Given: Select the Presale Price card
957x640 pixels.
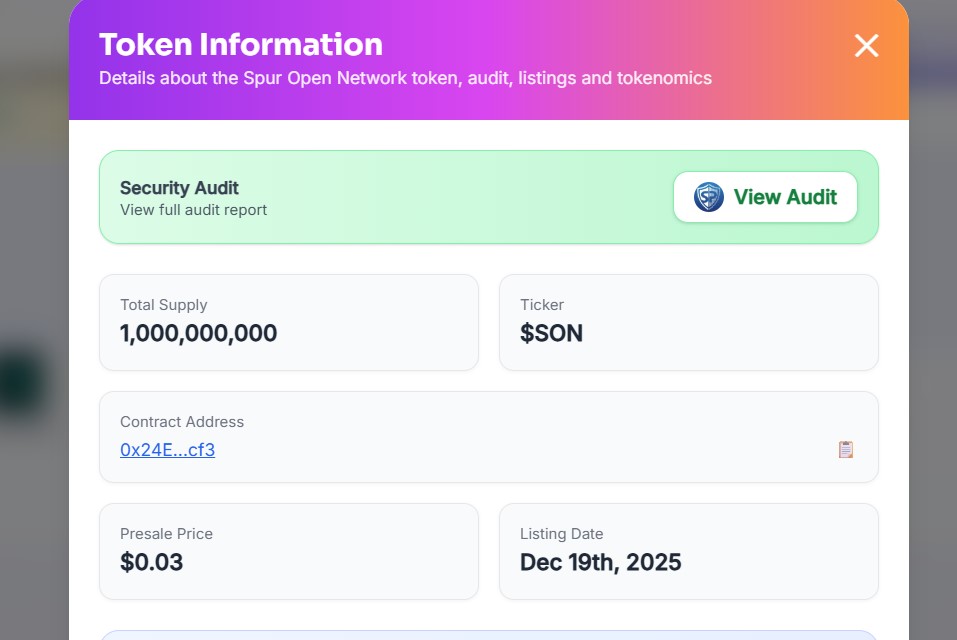Looking at the screenshot, I should click(x=288, y=551).
